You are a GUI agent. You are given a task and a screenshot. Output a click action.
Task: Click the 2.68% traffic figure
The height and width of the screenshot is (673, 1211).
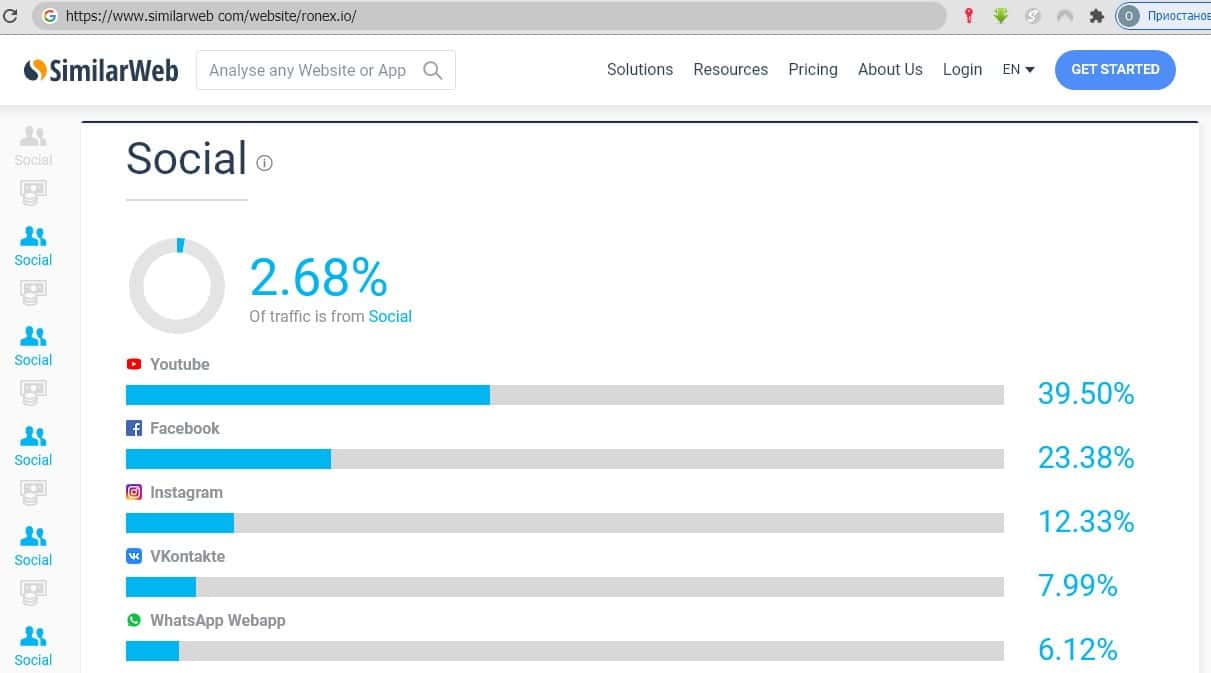318,277
